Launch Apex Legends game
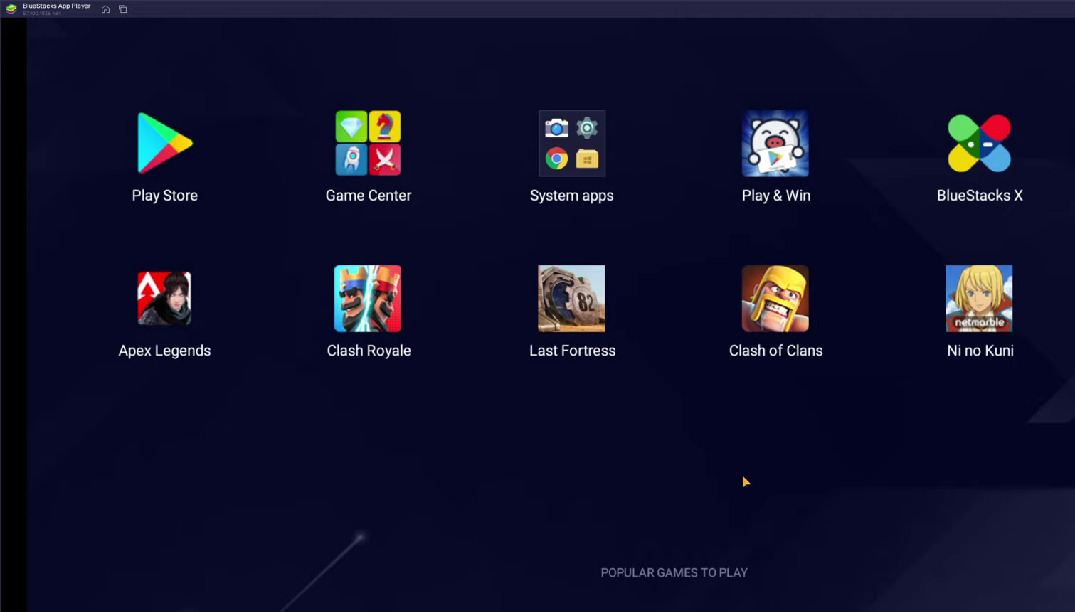Image resolution: width=1075 pixels, height=612 pixels. [165, 298]
